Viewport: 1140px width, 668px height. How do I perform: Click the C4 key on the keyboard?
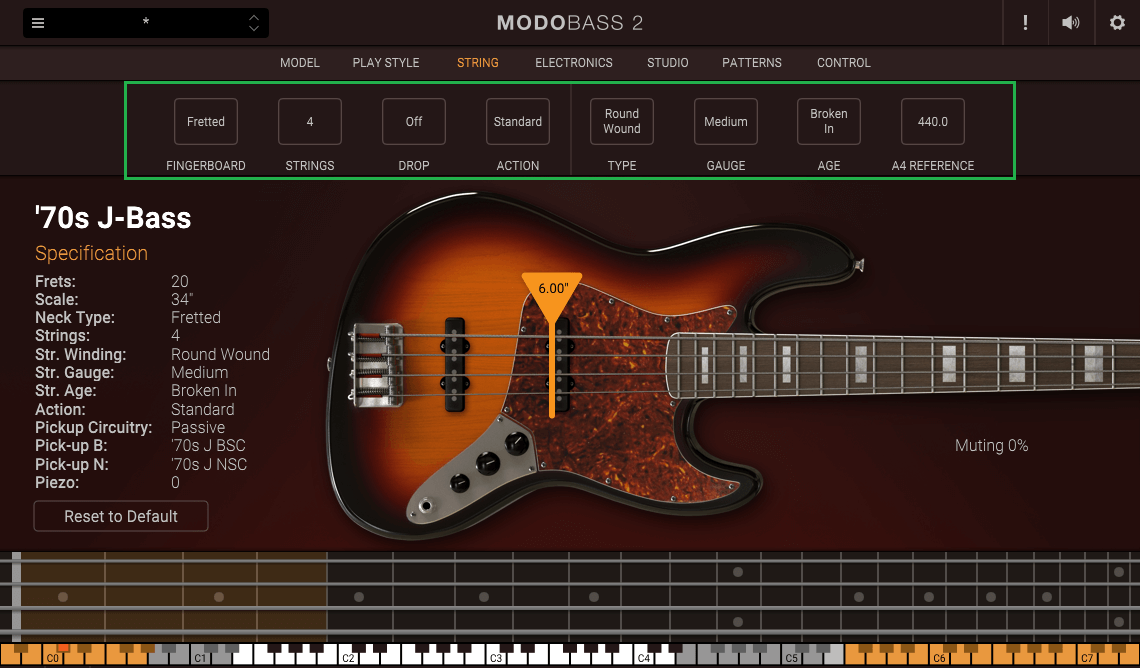tap(644, 657)
